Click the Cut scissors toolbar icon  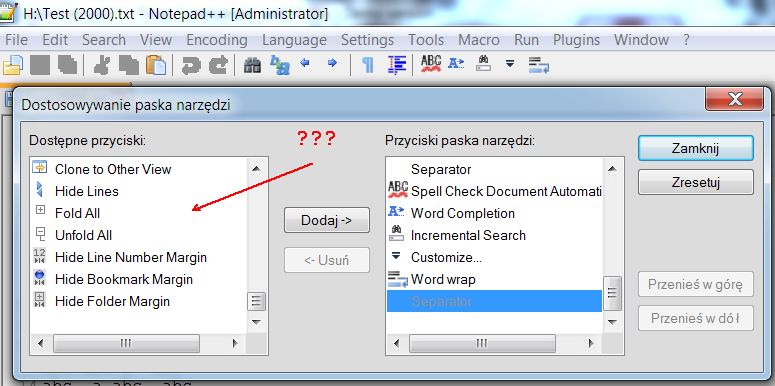[x=101, y=65]
